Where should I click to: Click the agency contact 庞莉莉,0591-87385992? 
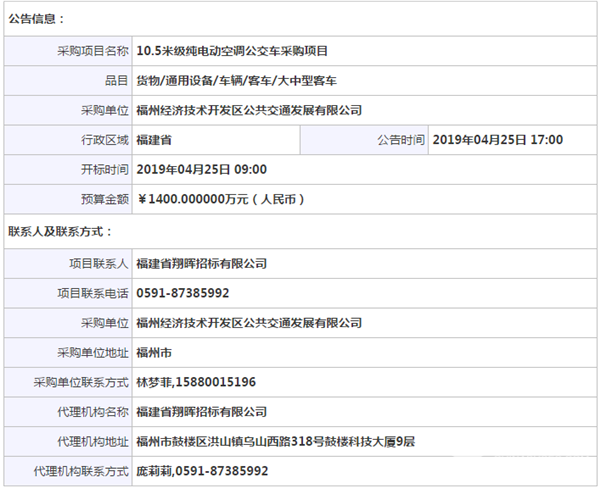pyautogui.click(x=201, y=470)
